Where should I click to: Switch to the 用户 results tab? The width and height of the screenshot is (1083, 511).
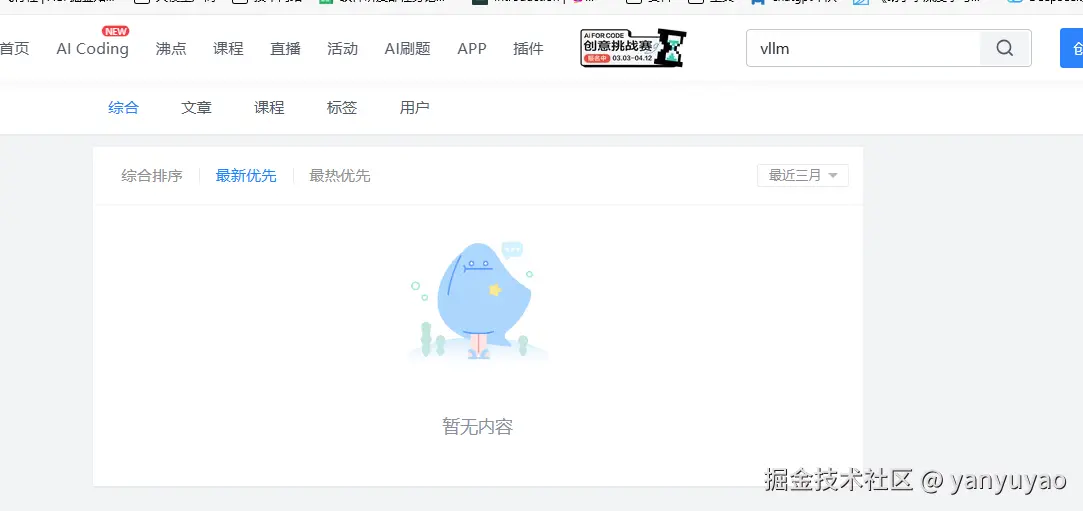click(414, 107)
